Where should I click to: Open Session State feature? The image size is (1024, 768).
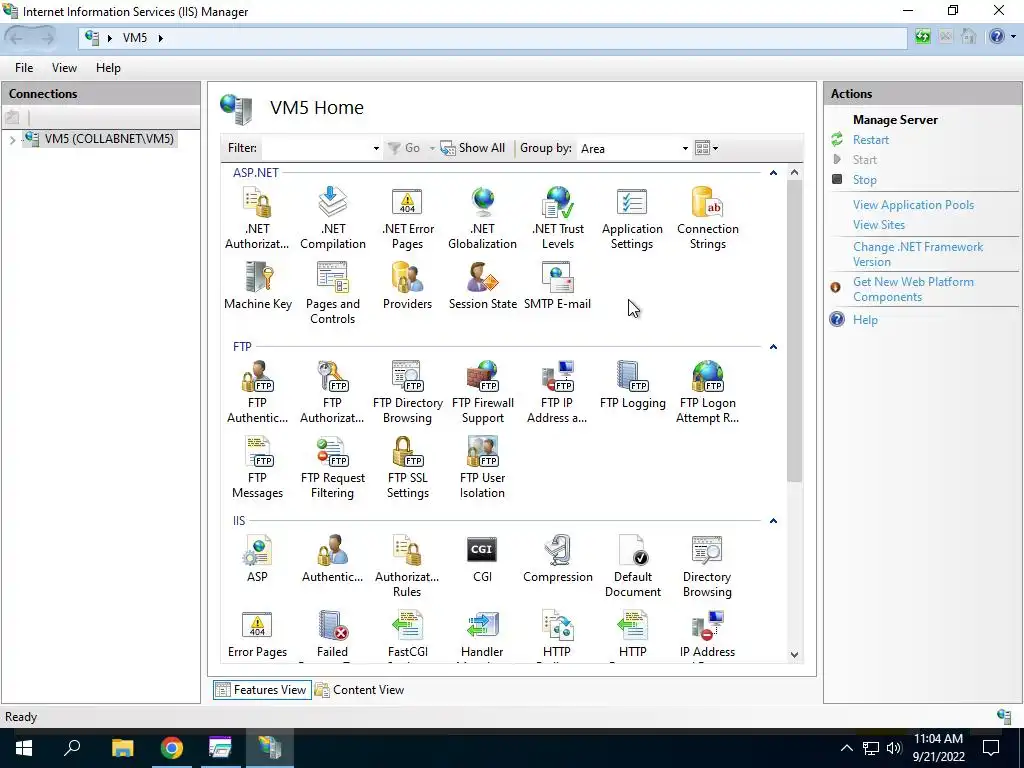(483, 286)
